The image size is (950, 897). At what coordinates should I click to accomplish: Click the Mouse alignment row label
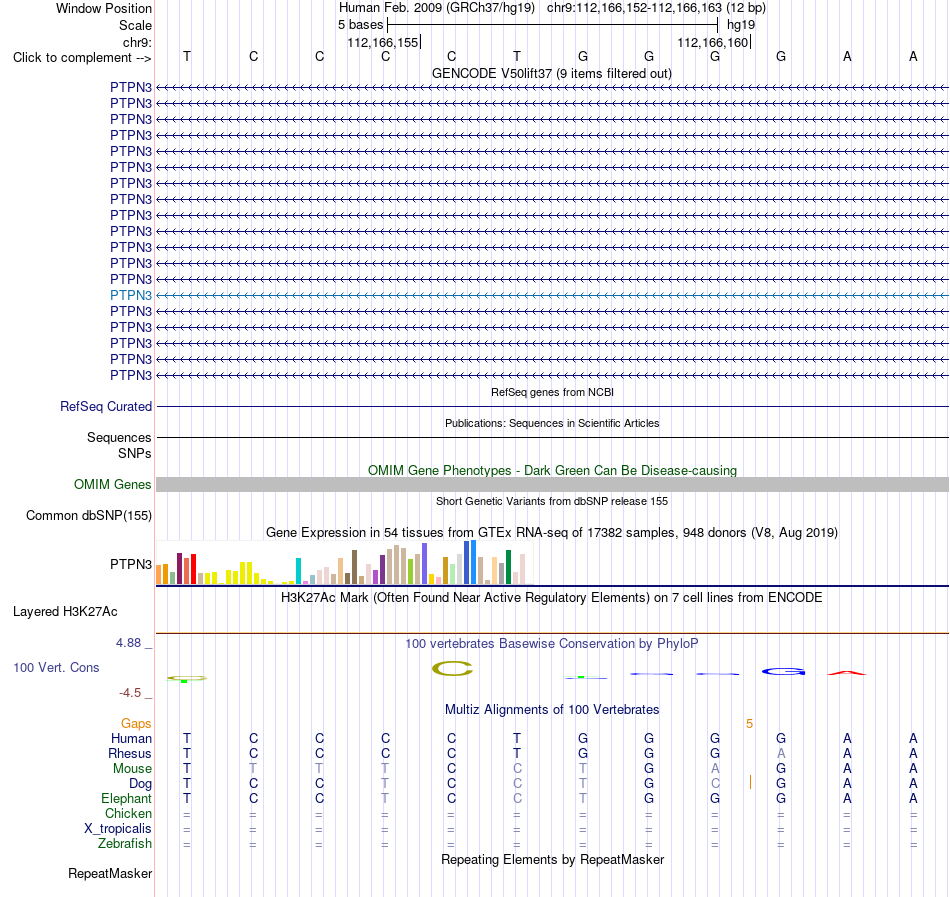(x=132, y=769)
